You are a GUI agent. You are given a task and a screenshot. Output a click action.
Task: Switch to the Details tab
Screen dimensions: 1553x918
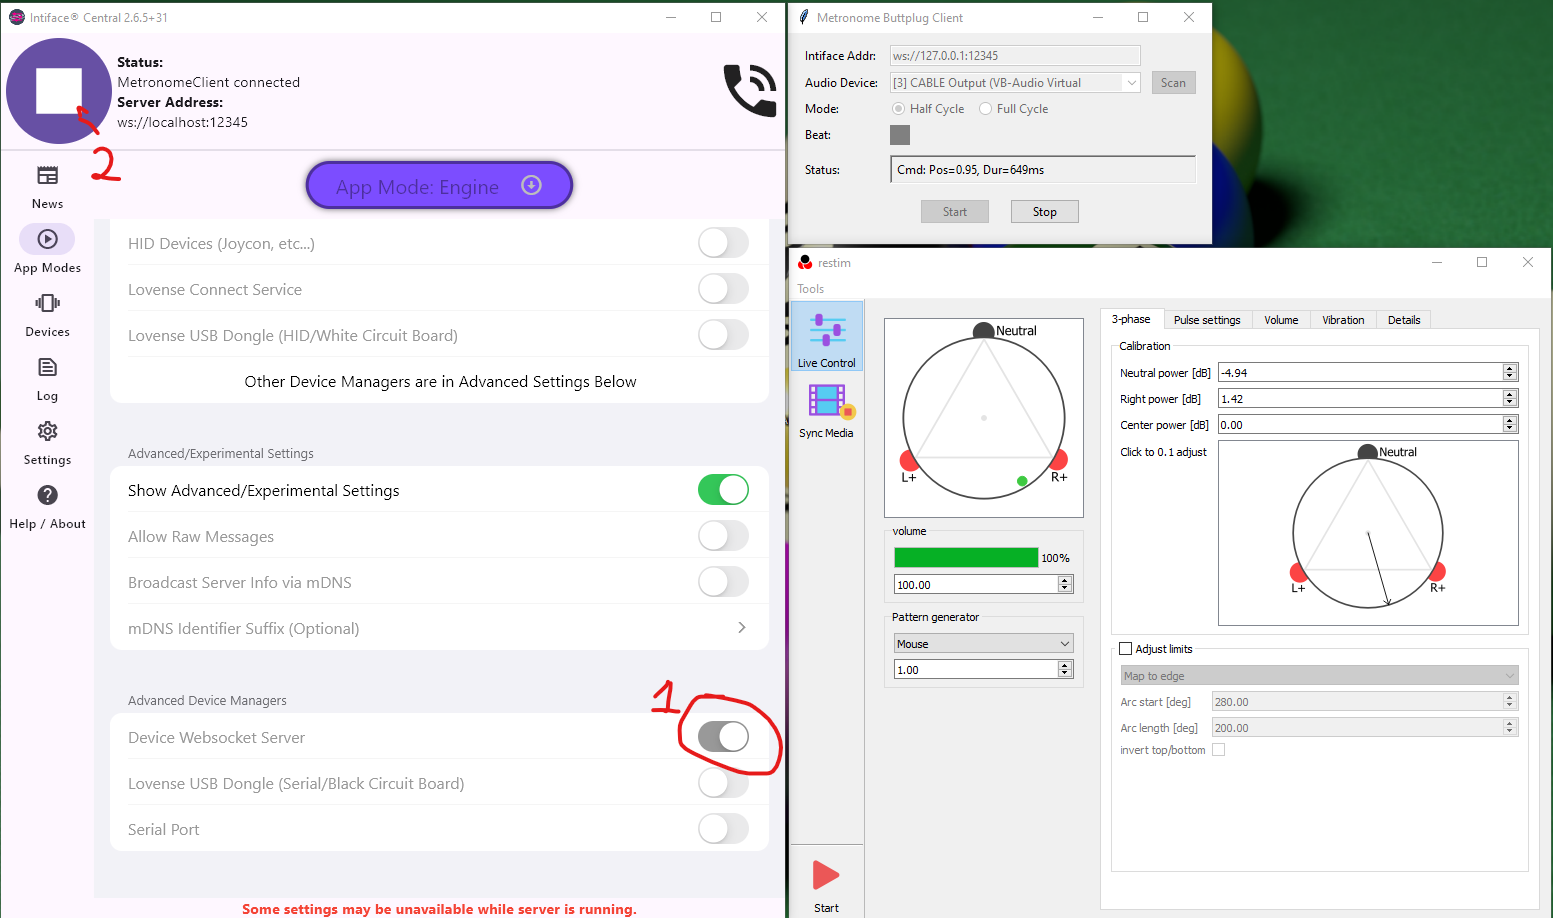[x=1404, y=320]
